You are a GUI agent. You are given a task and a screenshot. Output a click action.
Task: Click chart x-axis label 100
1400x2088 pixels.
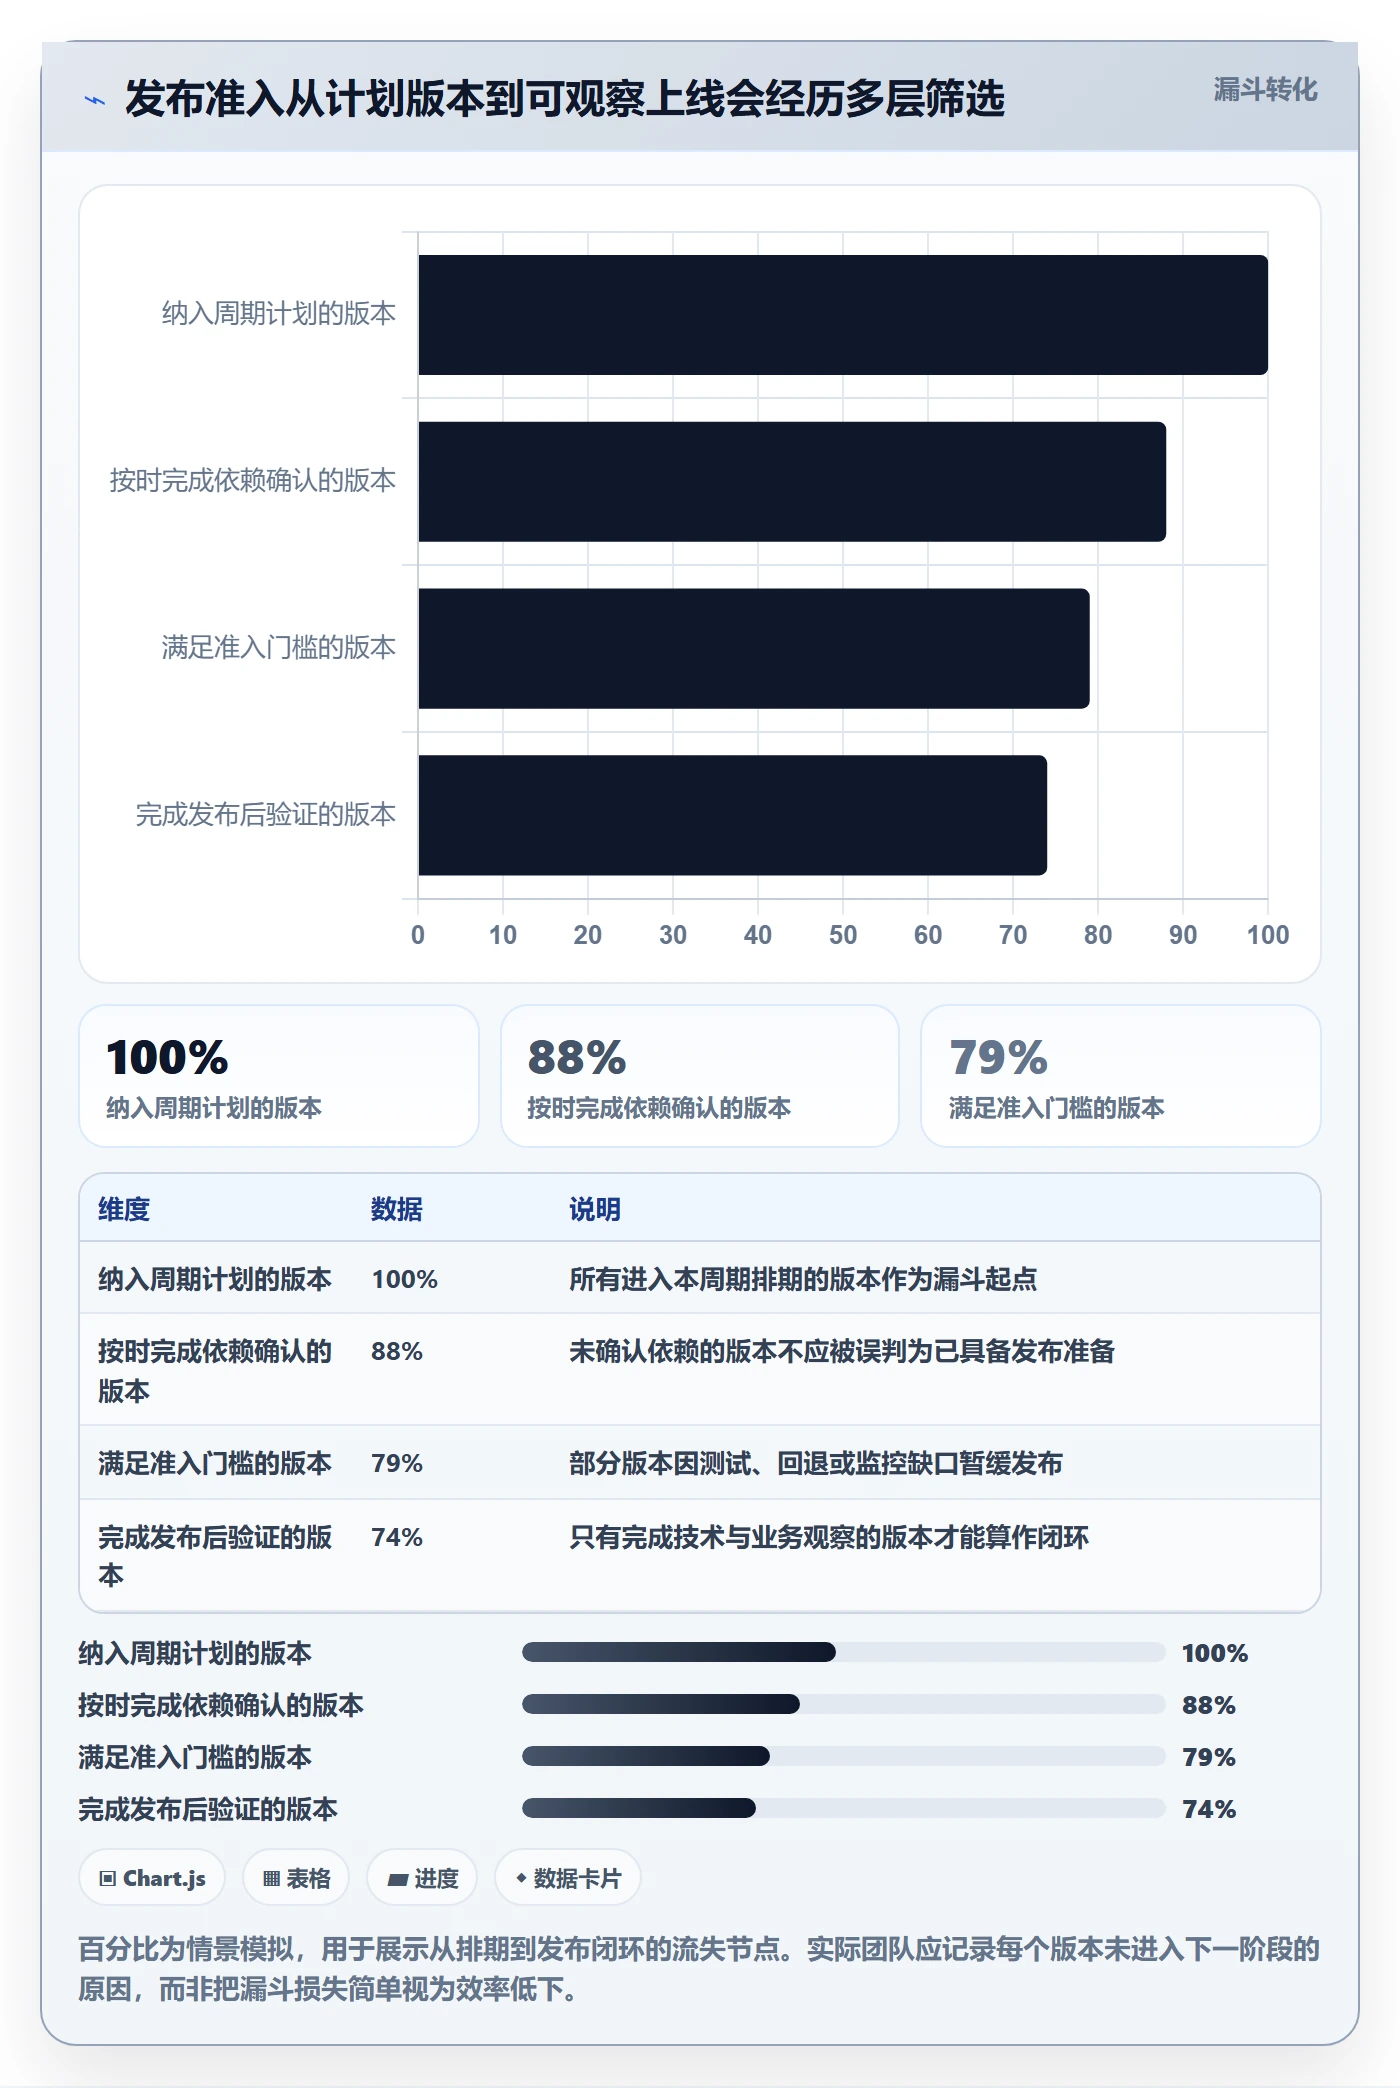1268,935
